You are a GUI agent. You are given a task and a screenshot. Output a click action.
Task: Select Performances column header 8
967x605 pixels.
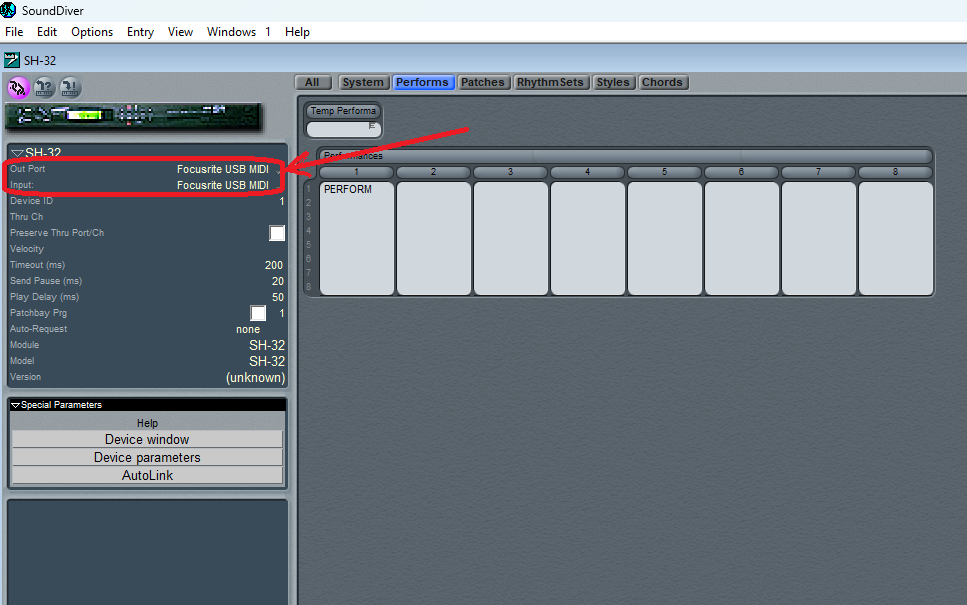click(895, 172)
